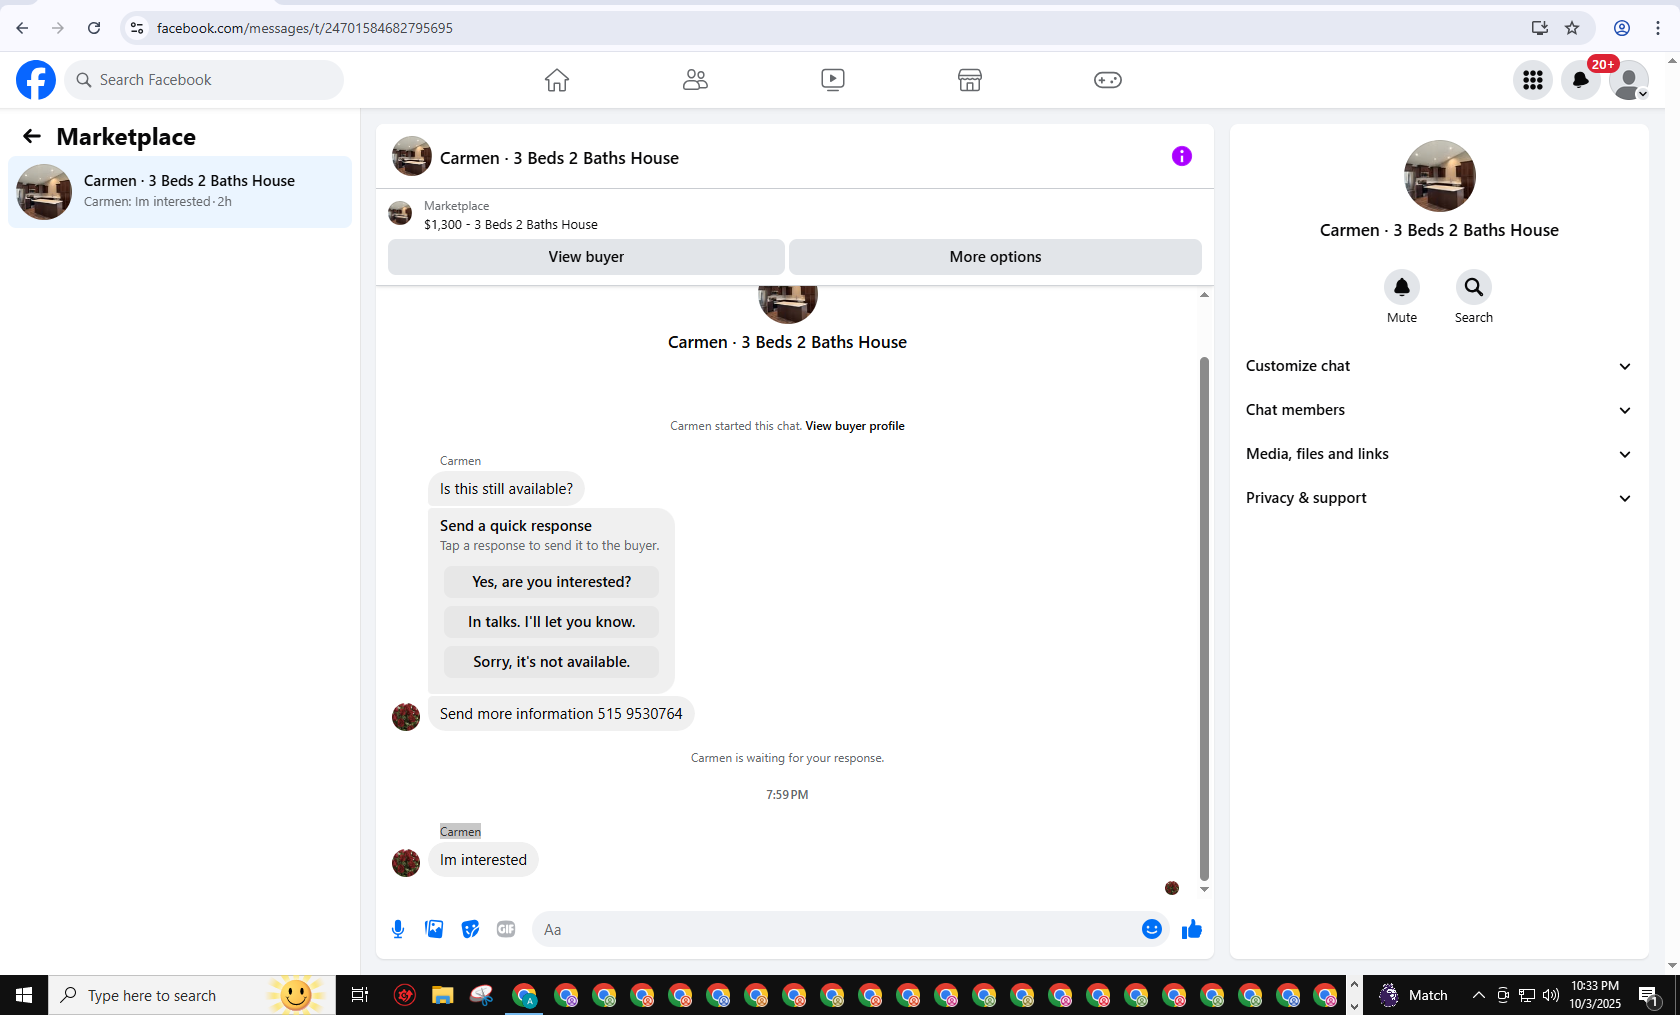The width and height of the screenshot is (1680, 1015).
Task: Choose a GIF from the composer
Action: (x=506, y=929)
